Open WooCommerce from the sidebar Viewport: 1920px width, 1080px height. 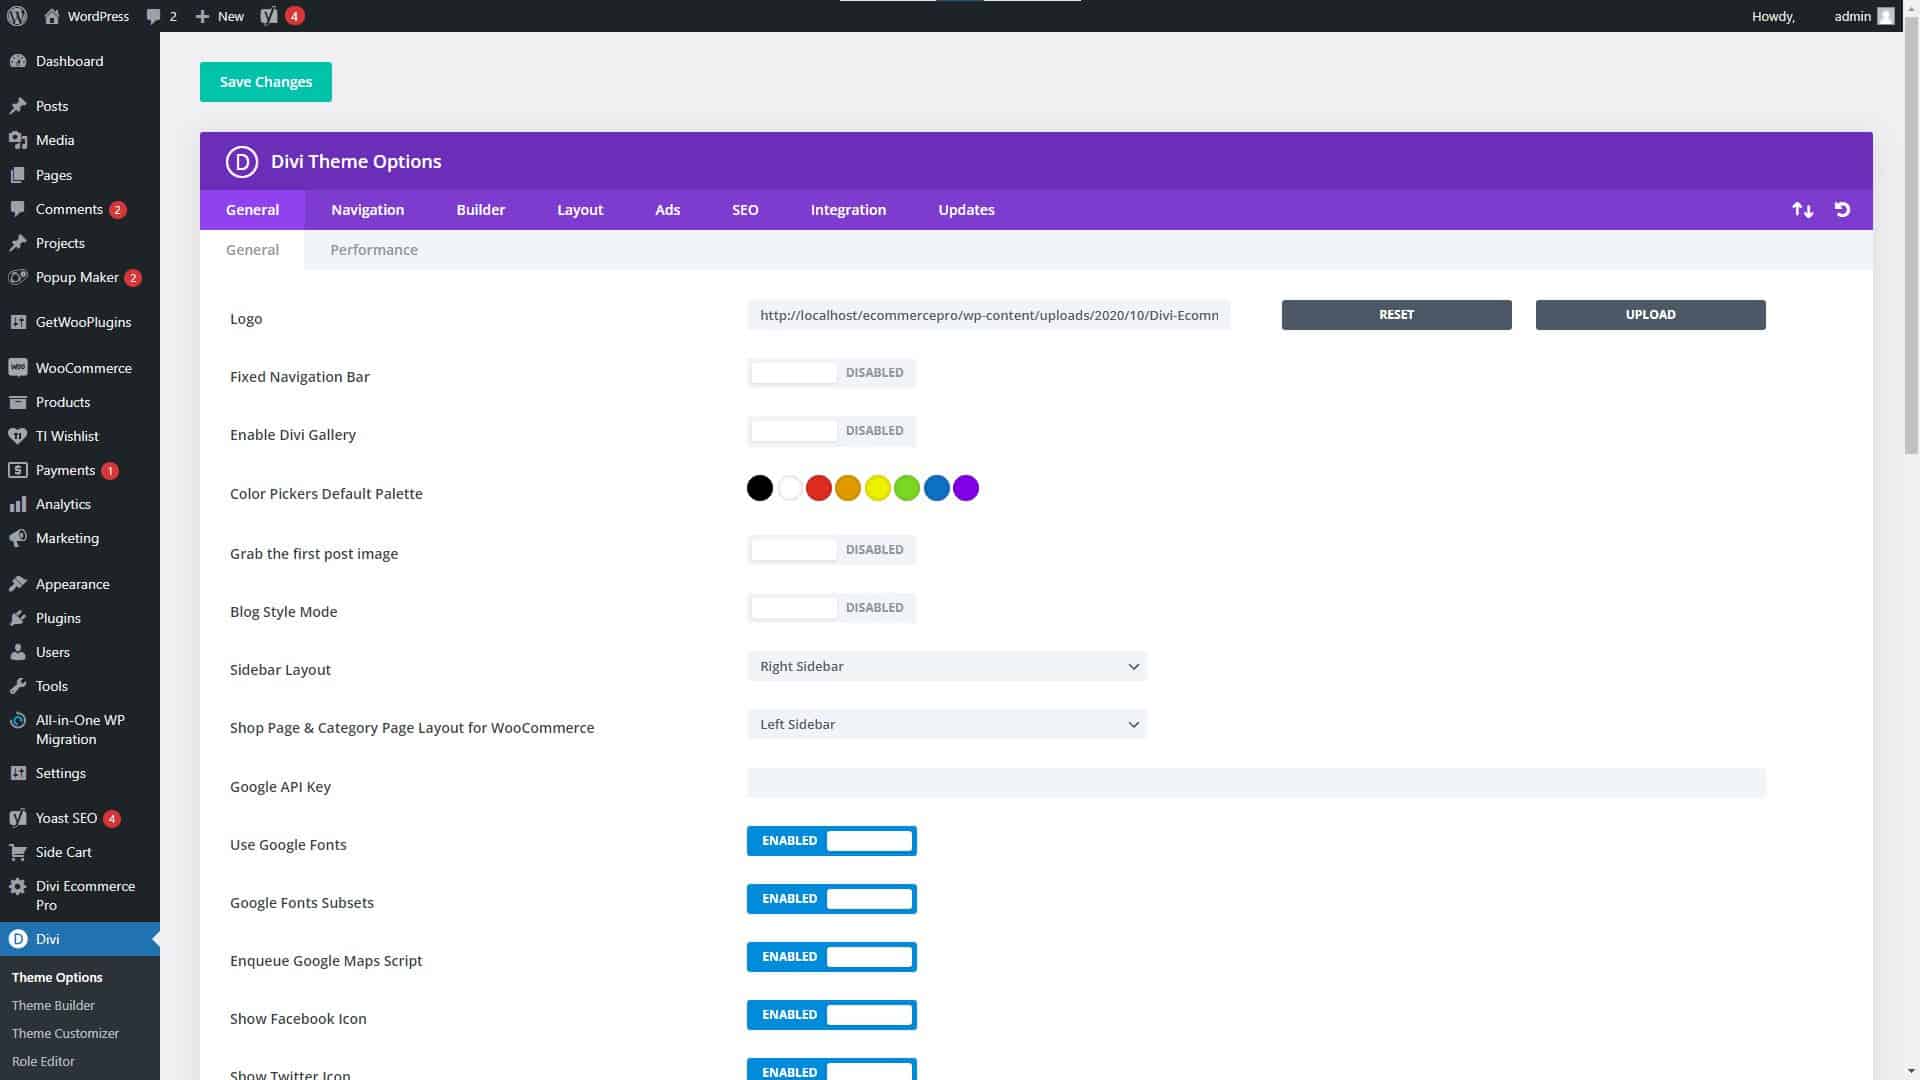[83, 368]
